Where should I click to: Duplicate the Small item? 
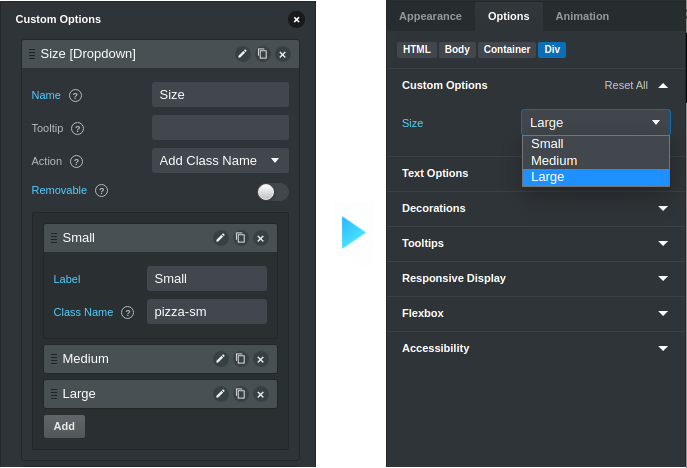[x=241, y=238]
